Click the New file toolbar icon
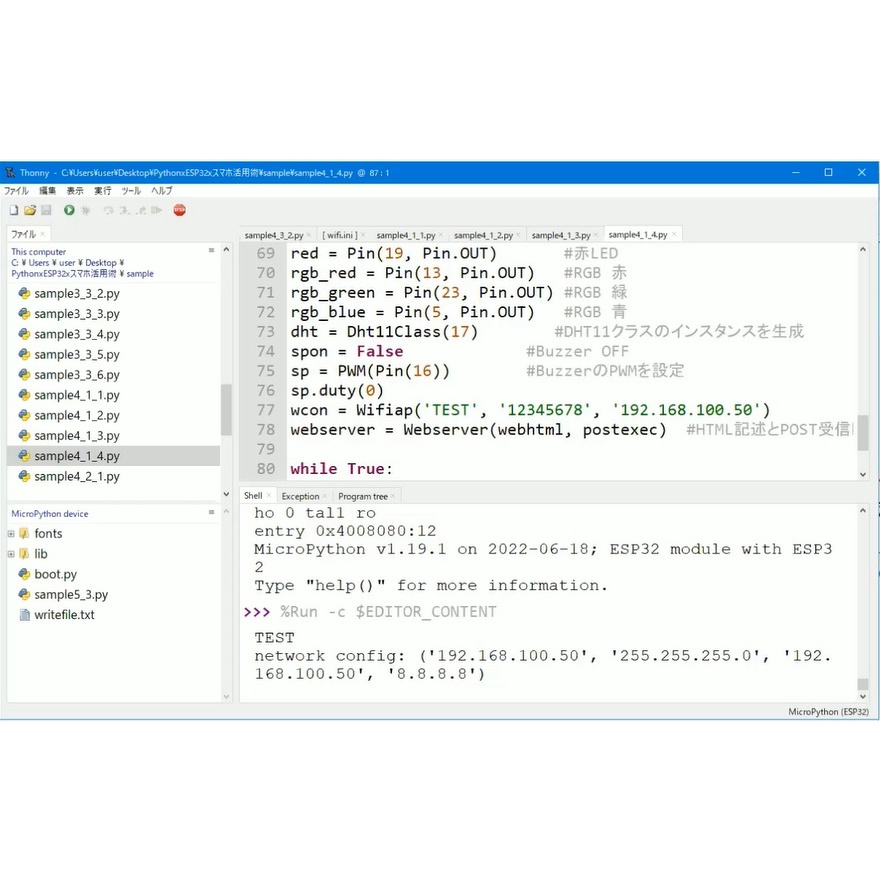 13,210
